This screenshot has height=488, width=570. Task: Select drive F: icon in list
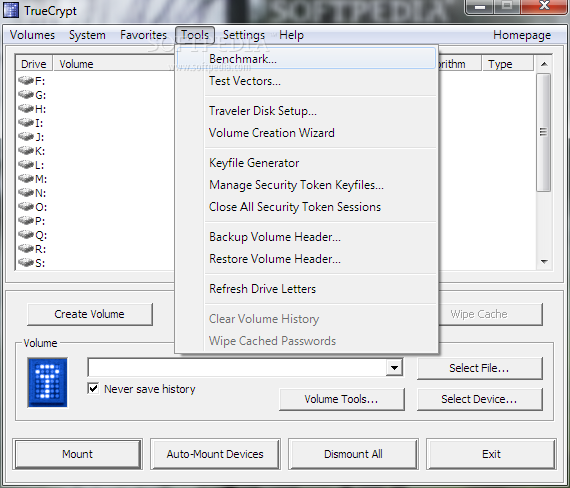tap(25, 80)
